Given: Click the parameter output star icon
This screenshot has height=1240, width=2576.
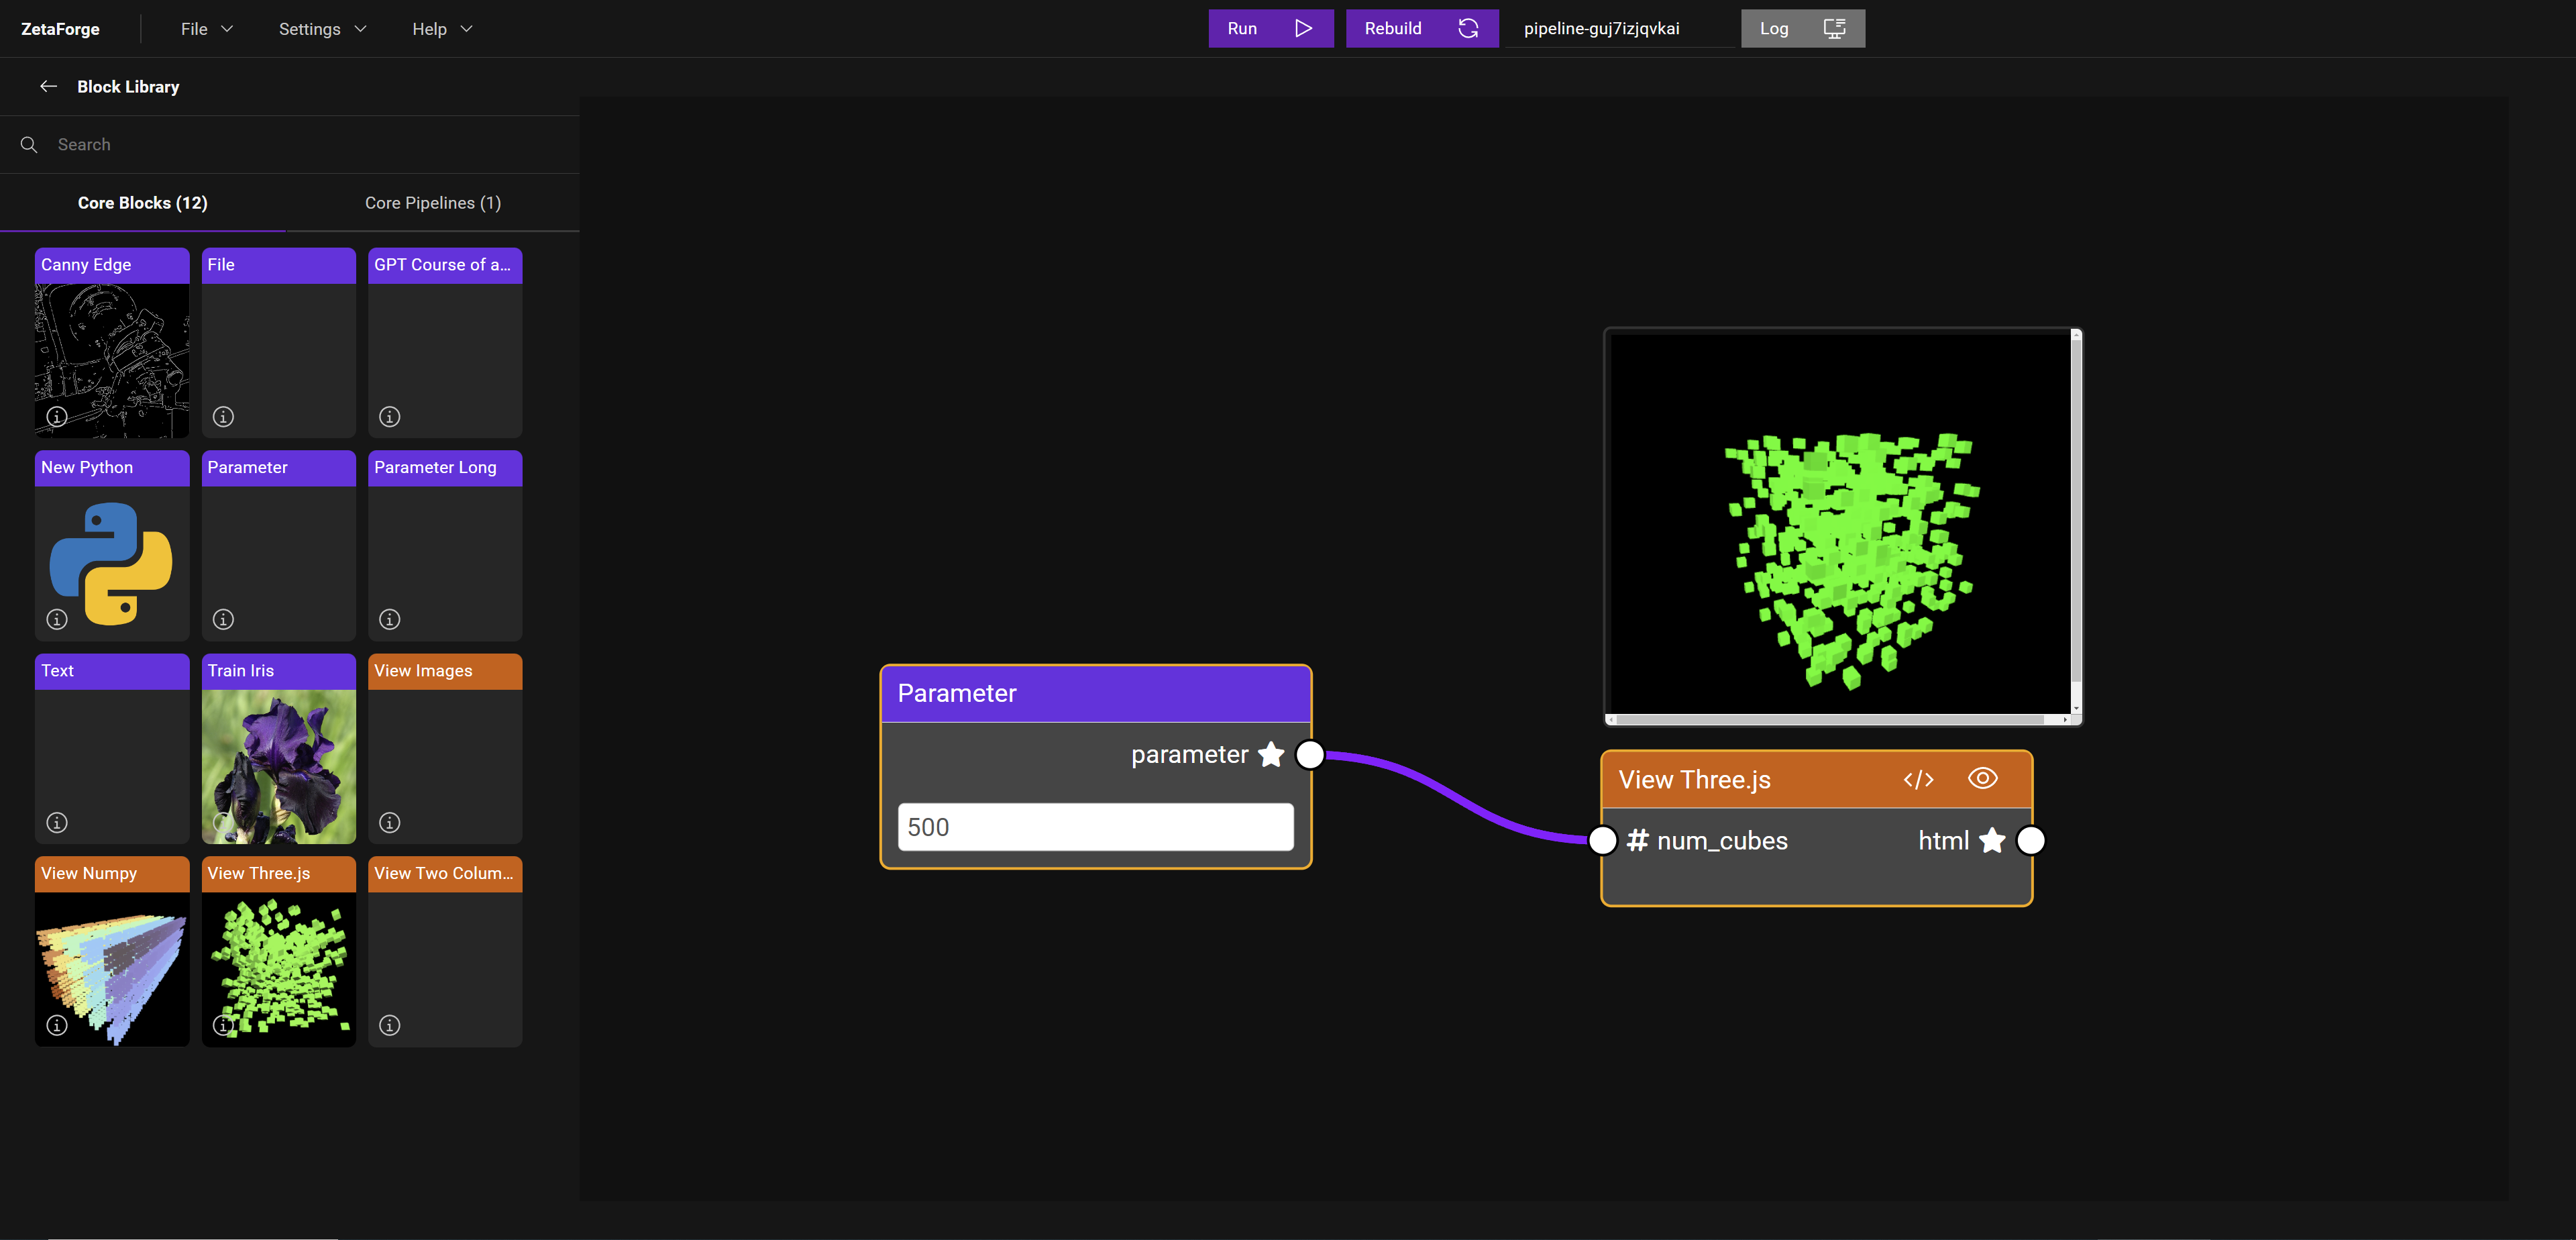Looking at the screenshot, I should pos(1271,754).
